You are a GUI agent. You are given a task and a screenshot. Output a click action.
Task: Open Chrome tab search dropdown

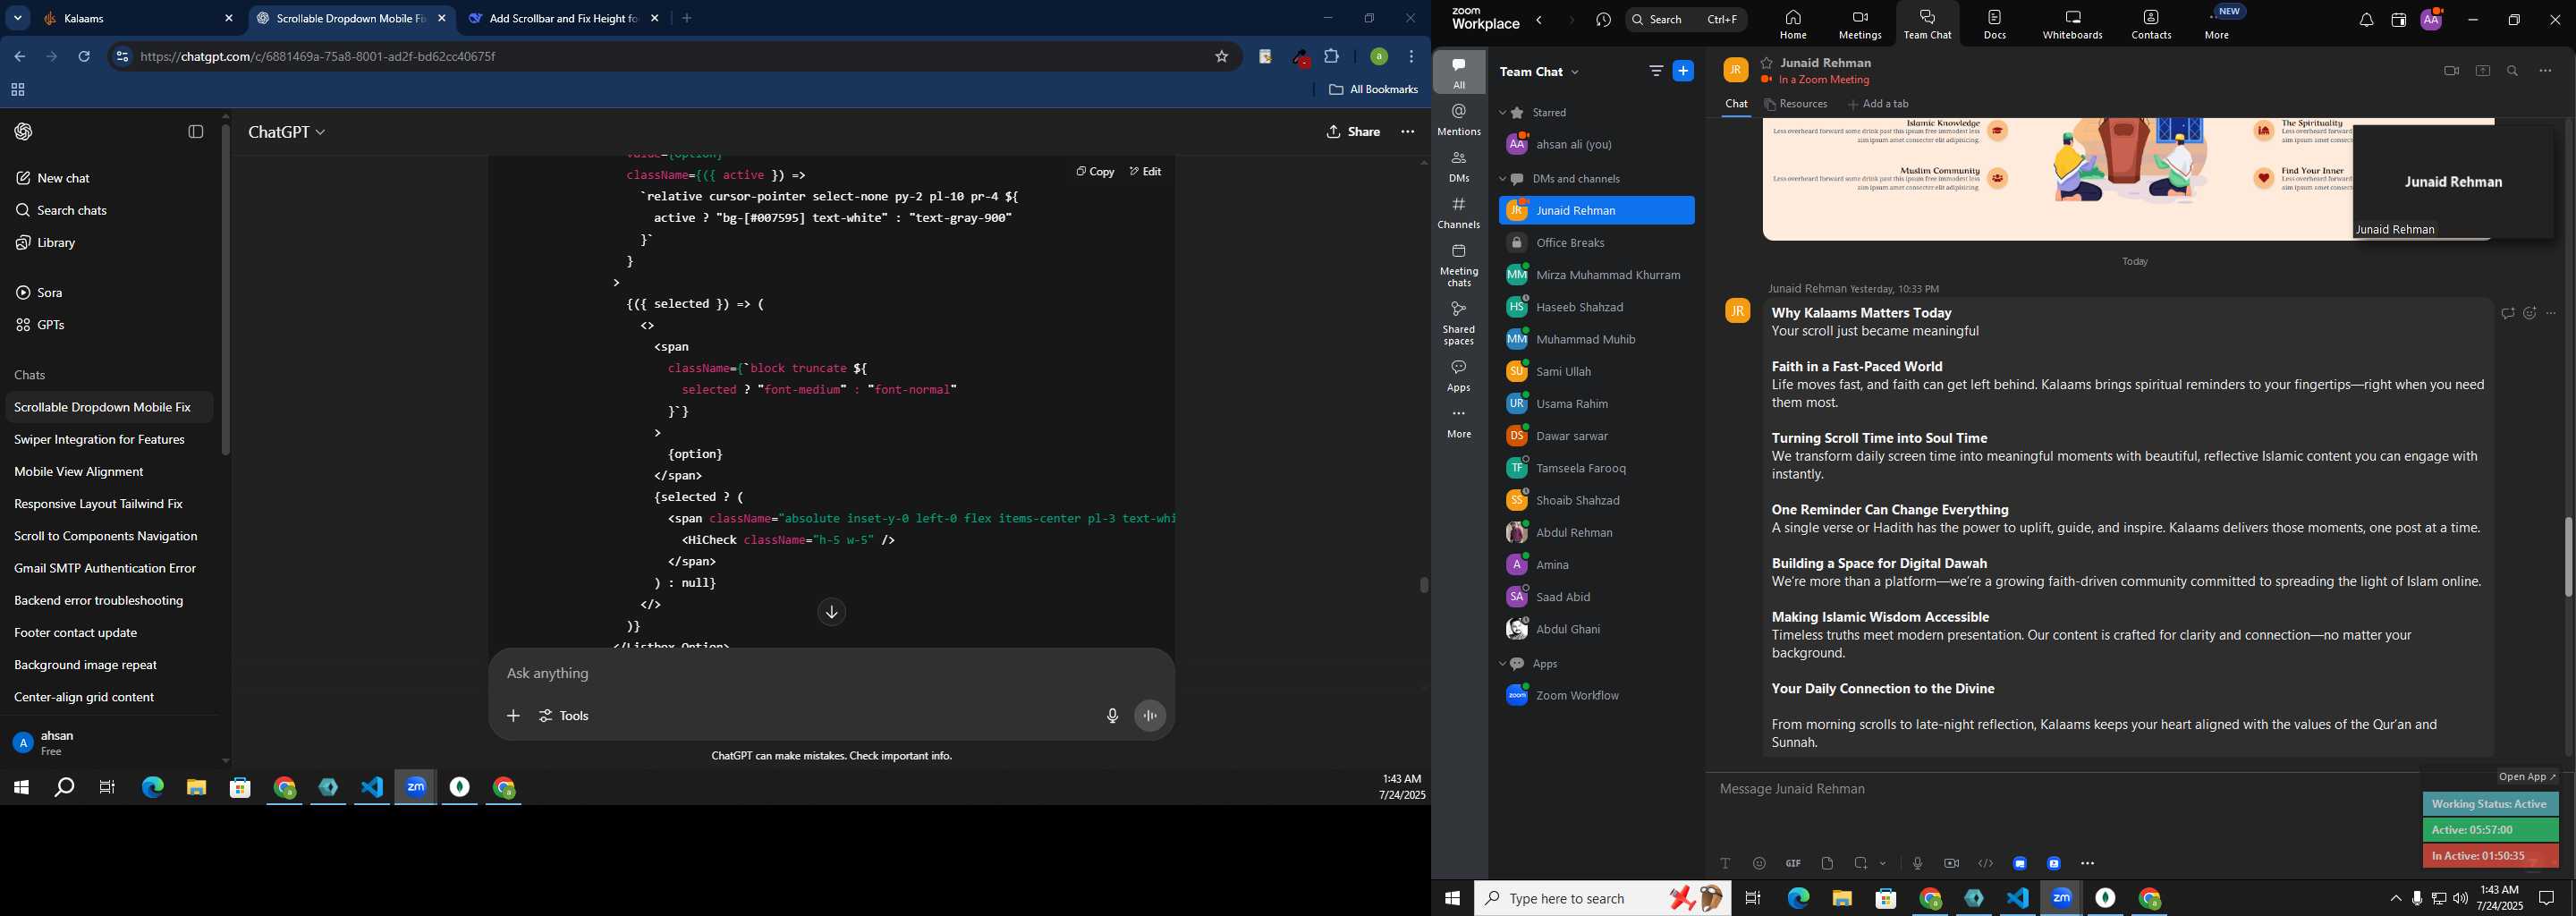17,18
